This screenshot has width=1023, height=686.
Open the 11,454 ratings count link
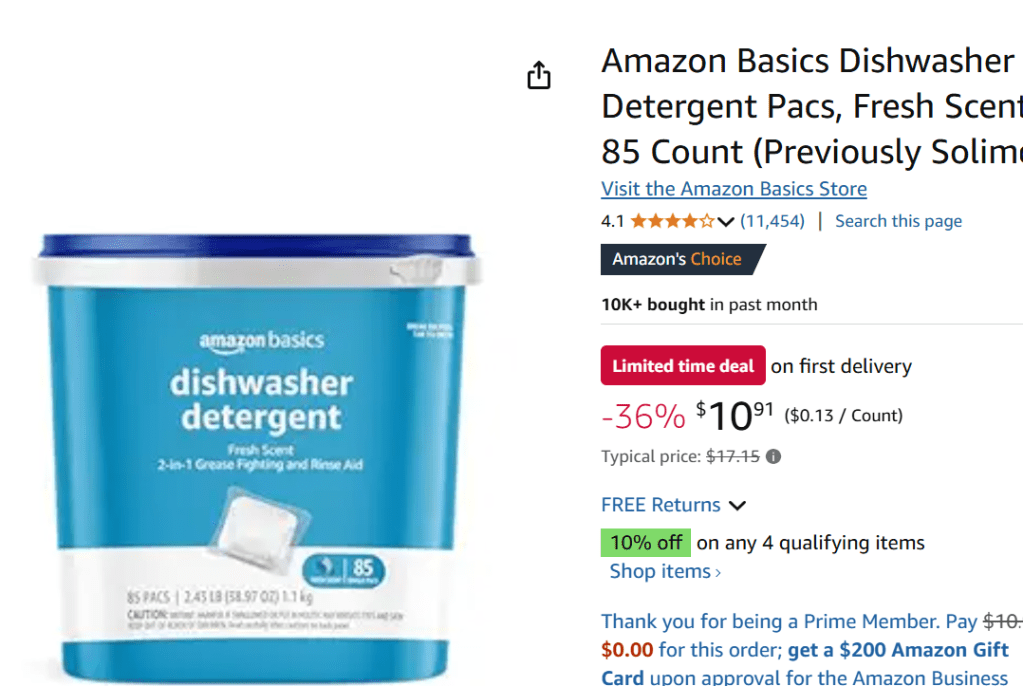click(x=772, y=221)
